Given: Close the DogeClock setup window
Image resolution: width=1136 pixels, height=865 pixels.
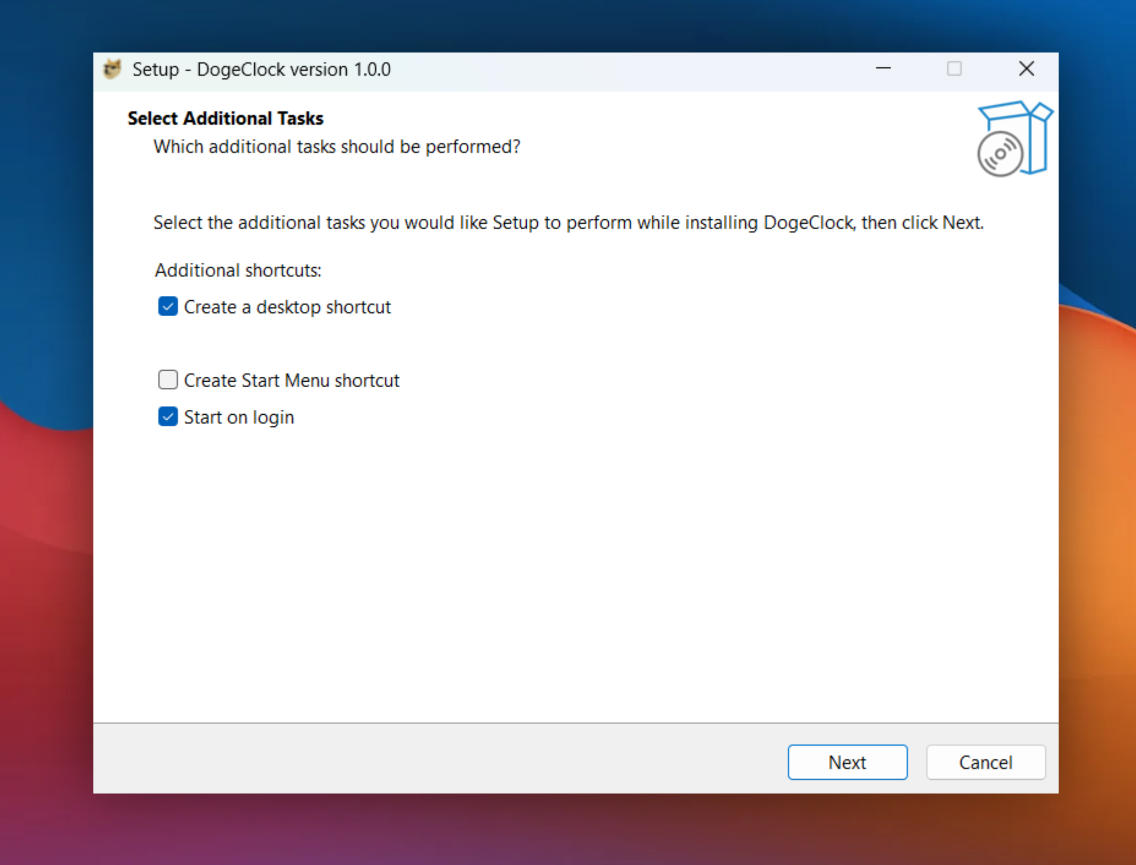Looking at the screenshot, I should pos(1026,69).
